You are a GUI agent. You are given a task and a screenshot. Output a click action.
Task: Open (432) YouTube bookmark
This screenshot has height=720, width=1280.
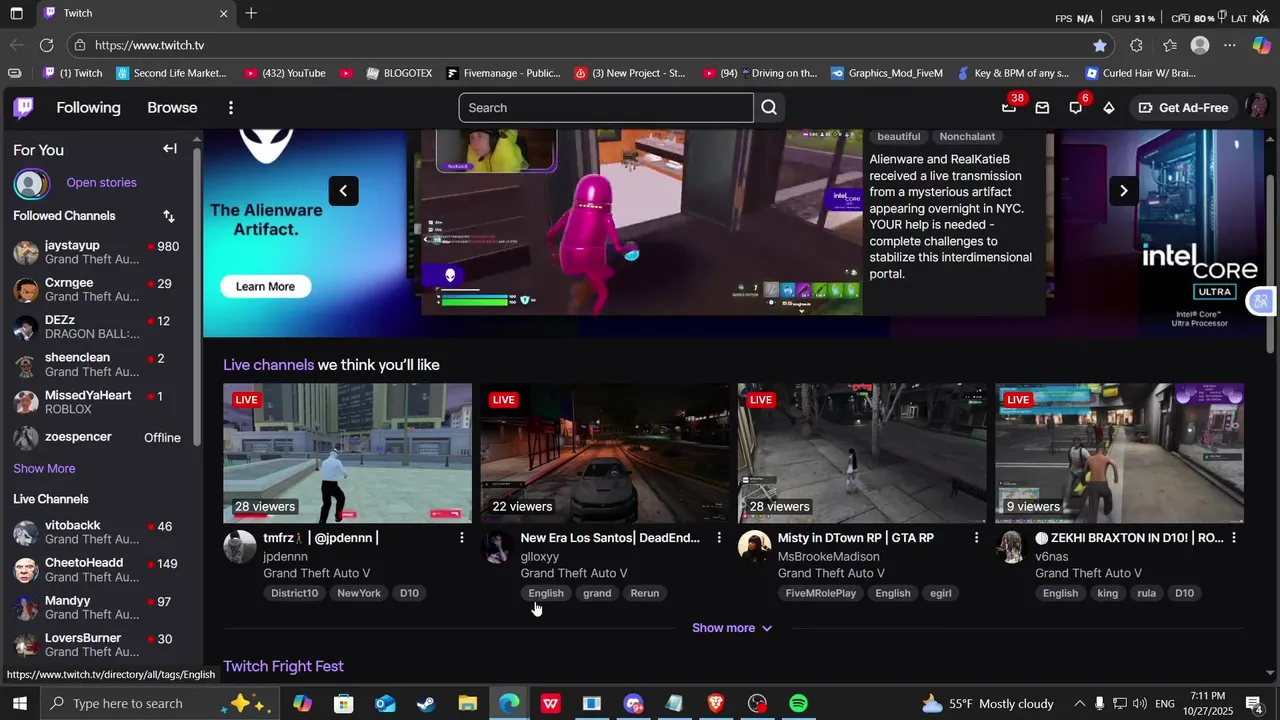point(286,73)
